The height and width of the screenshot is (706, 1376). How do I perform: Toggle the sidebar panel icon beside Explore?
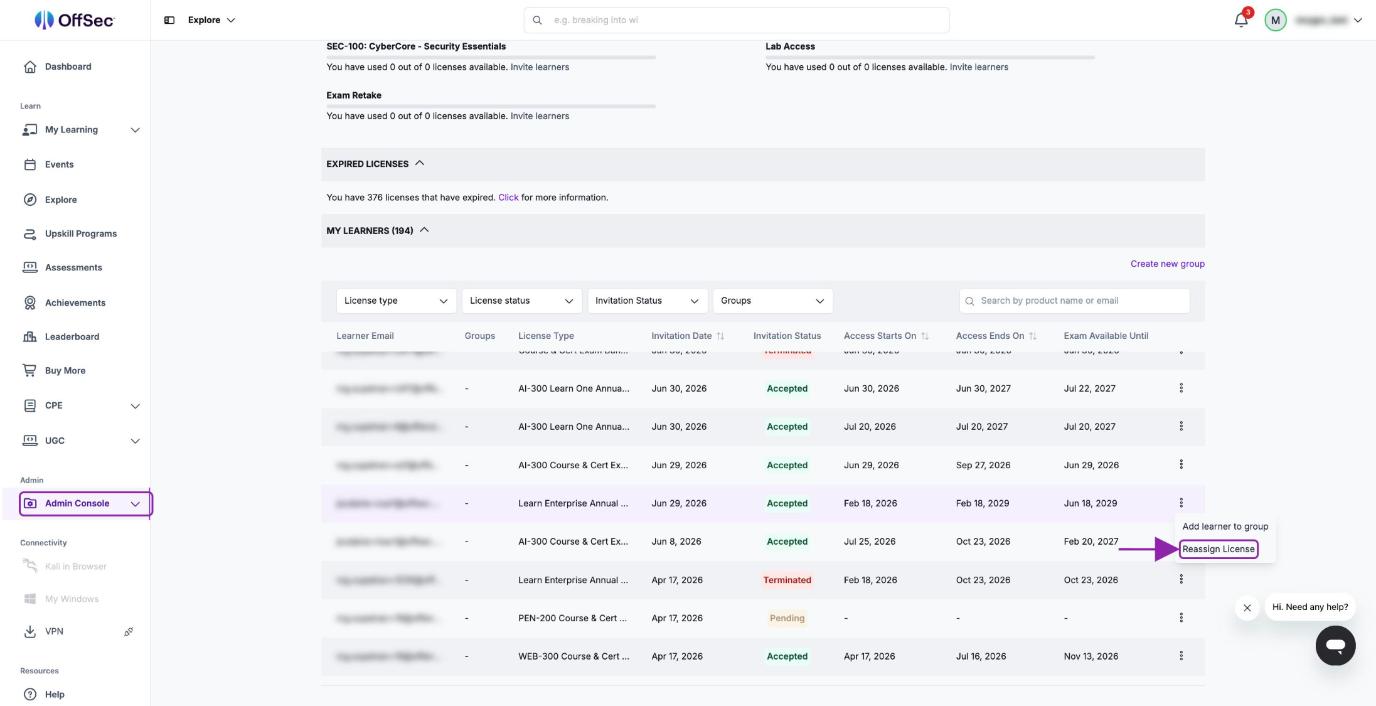(x=169, y=20)
